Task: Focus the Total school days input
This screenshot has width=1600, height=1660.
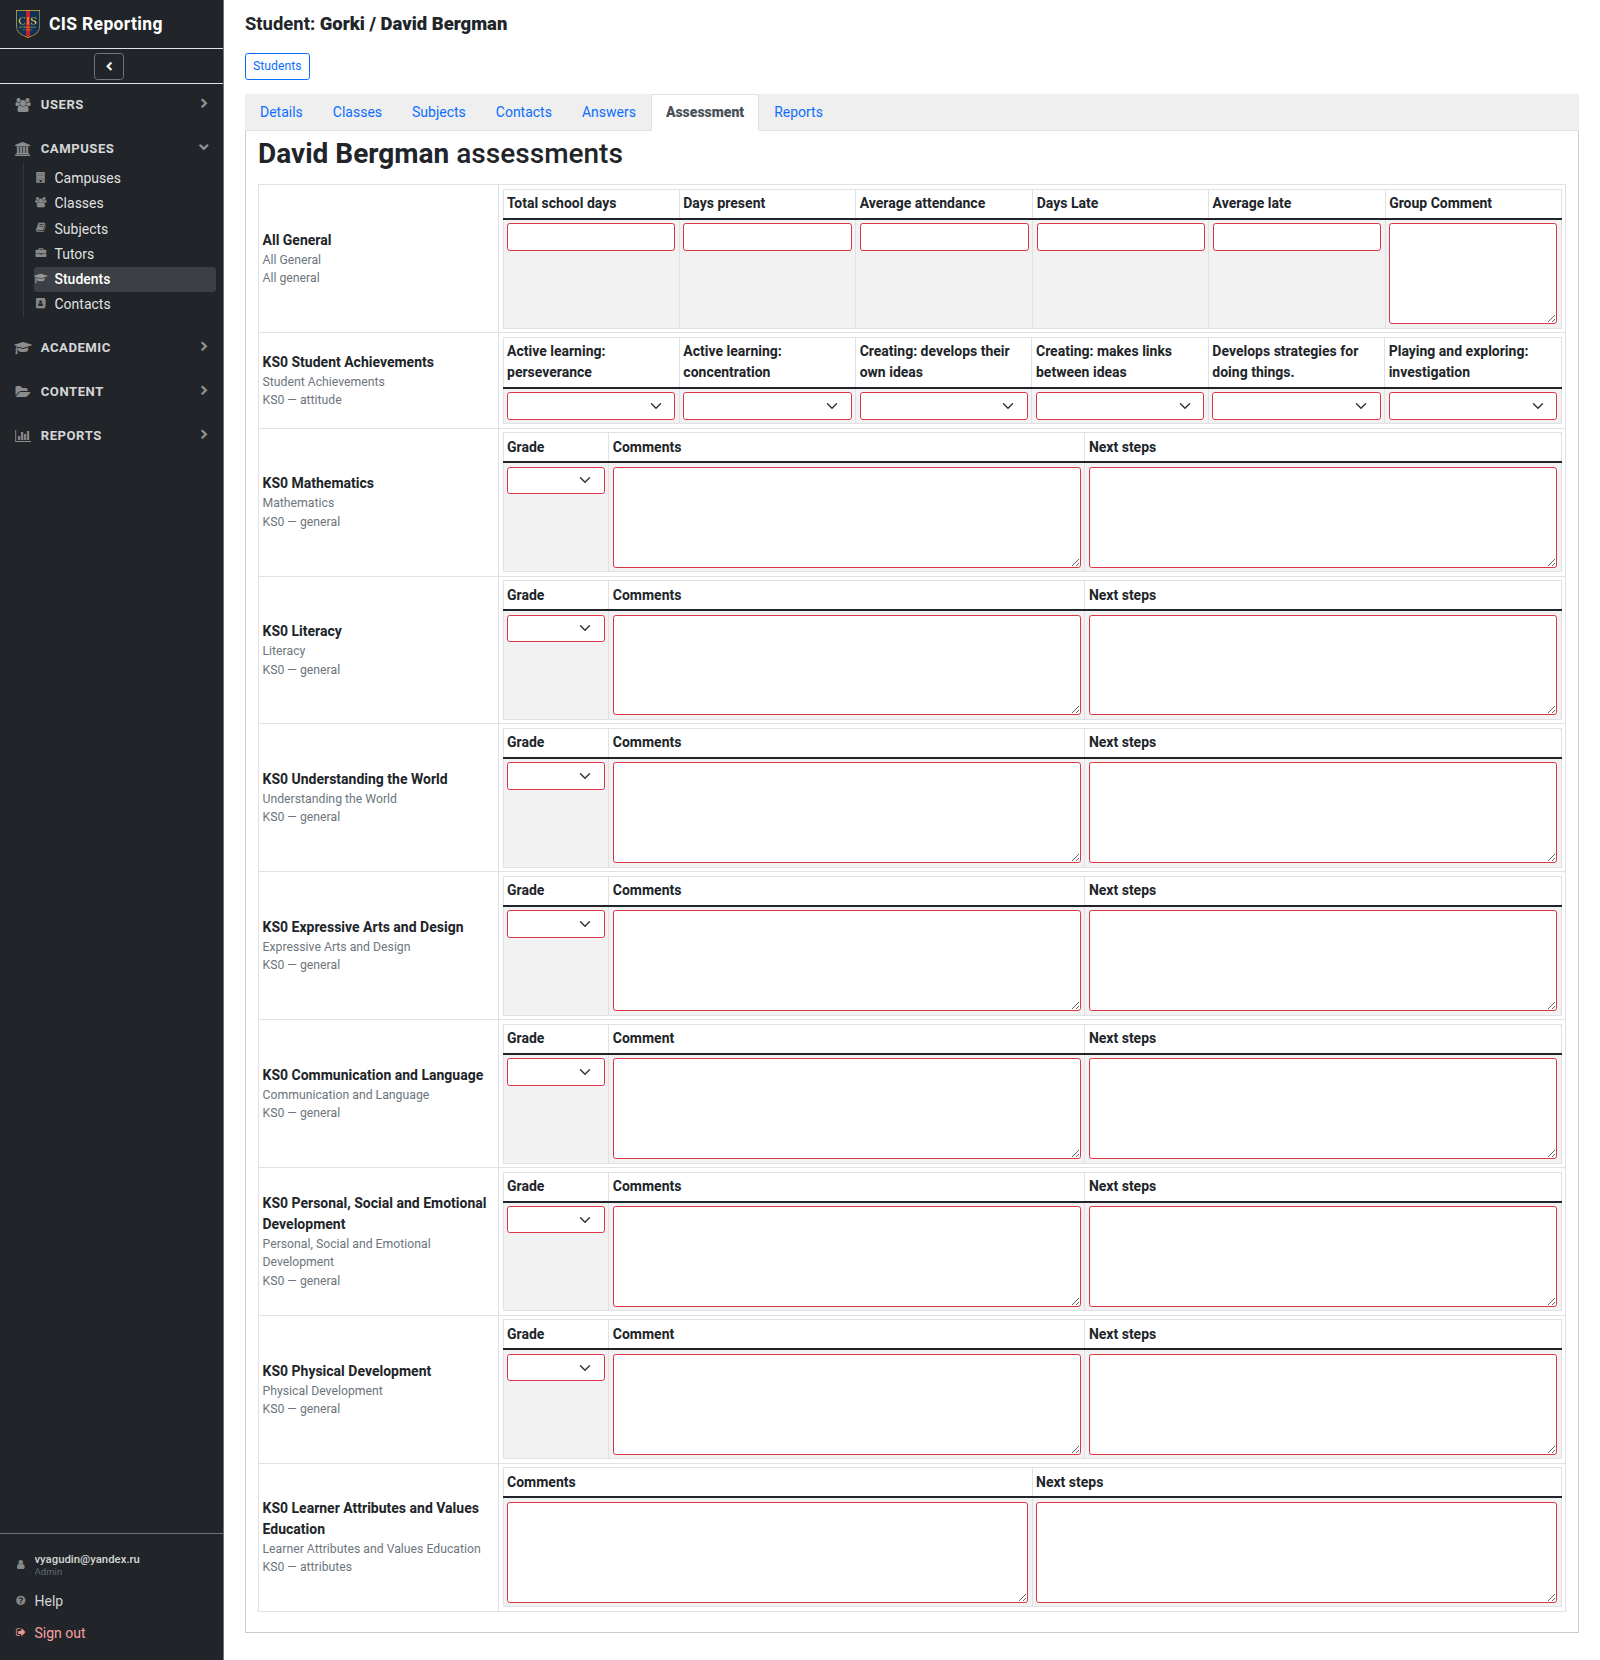Action: [591, 237]
